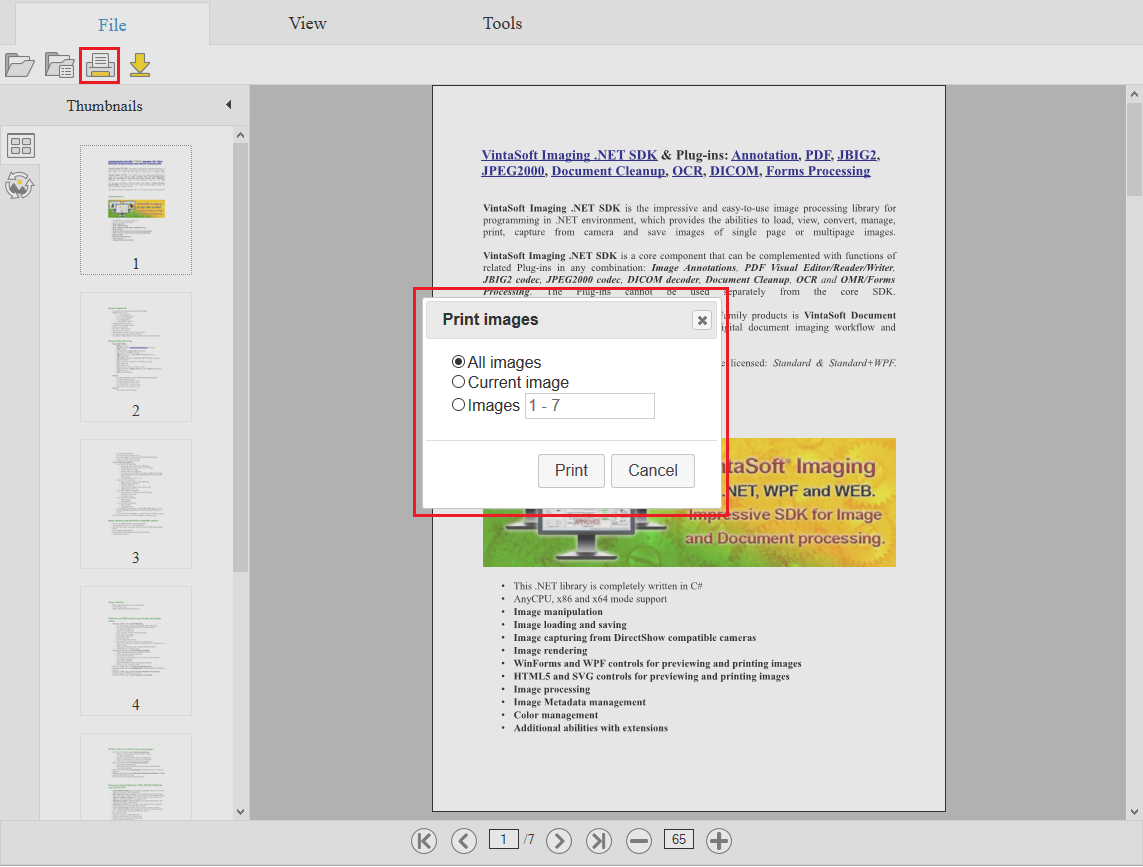Select the All images radio button
The image size is (1143, 867).
[458, 362]
